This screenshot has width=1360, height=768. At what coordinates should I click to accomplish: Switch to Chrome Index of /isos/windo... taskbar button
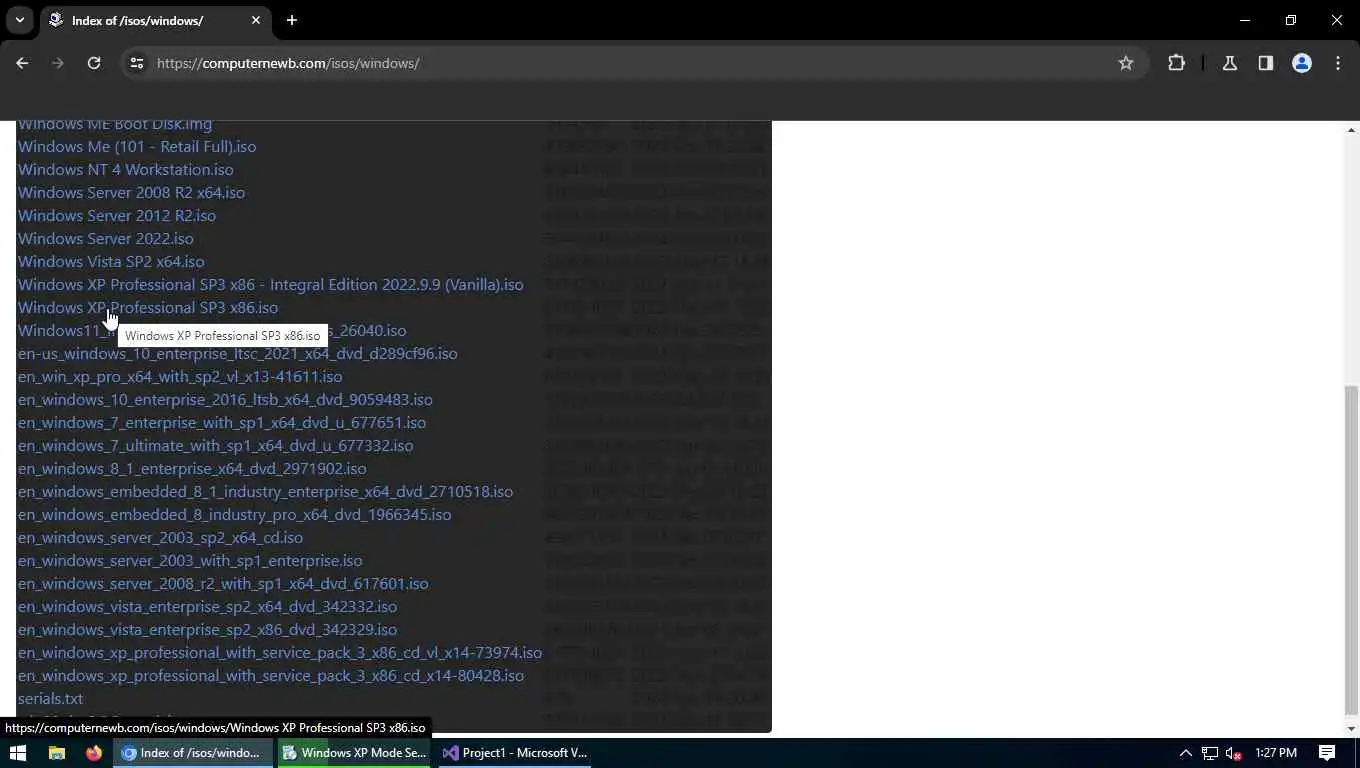pyautogui.click(x=192, y=753)
